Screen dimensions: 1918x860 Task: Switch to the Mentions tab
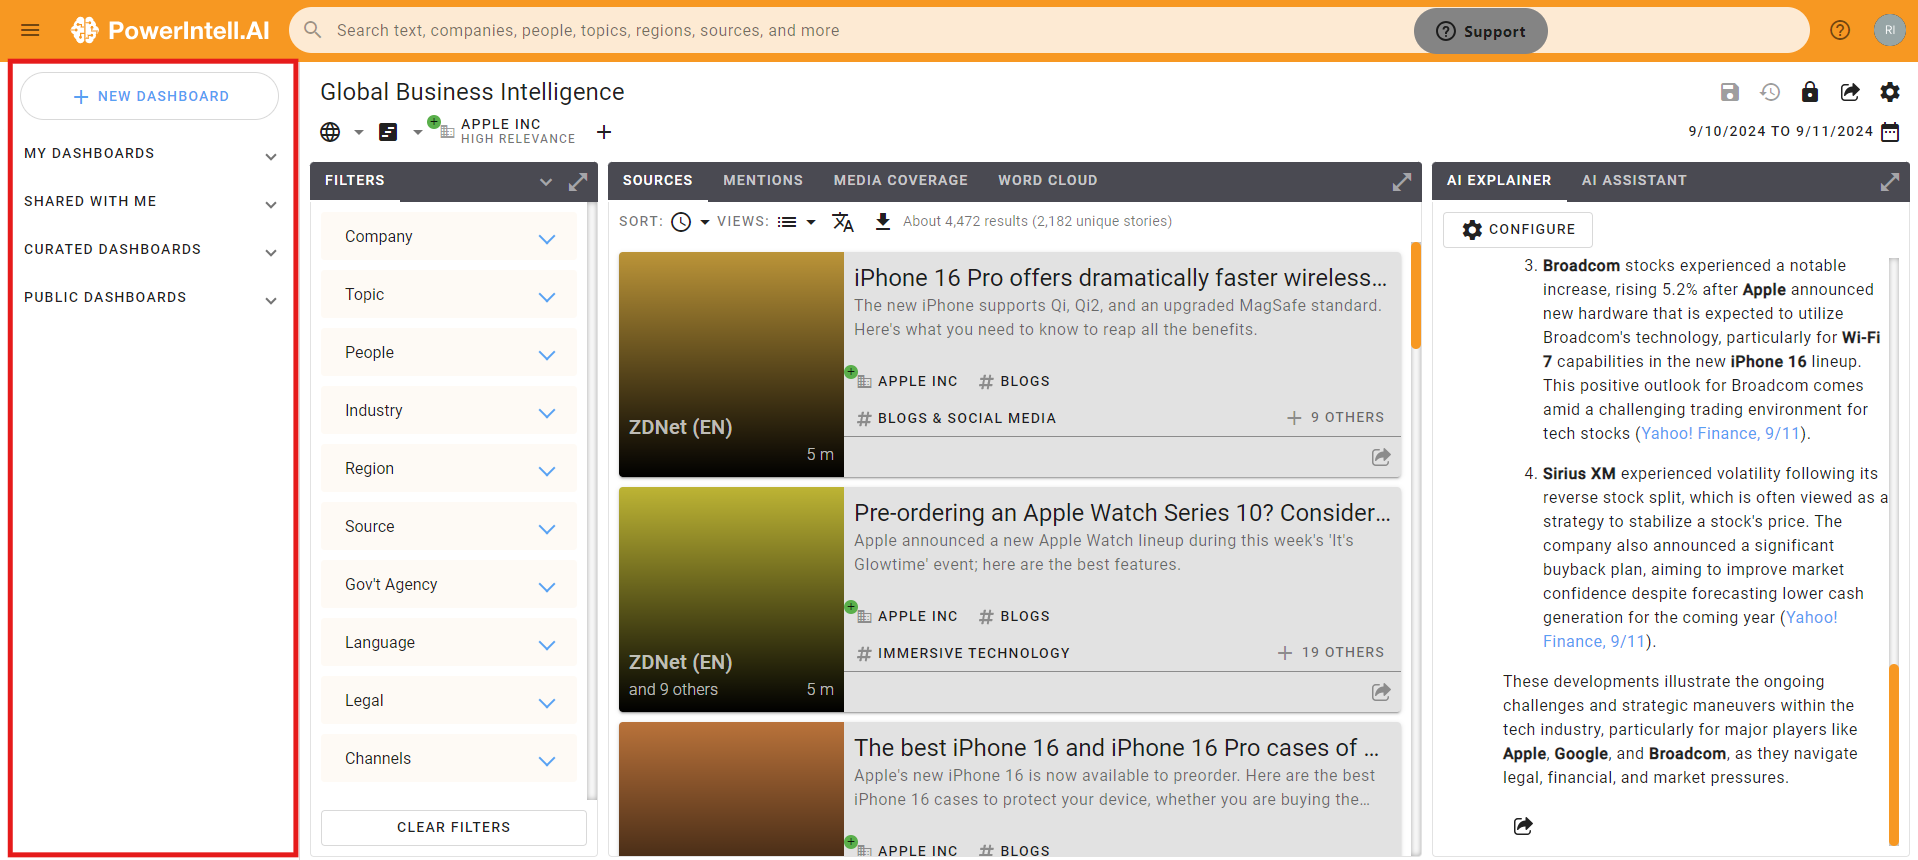[x=763, y=181]
